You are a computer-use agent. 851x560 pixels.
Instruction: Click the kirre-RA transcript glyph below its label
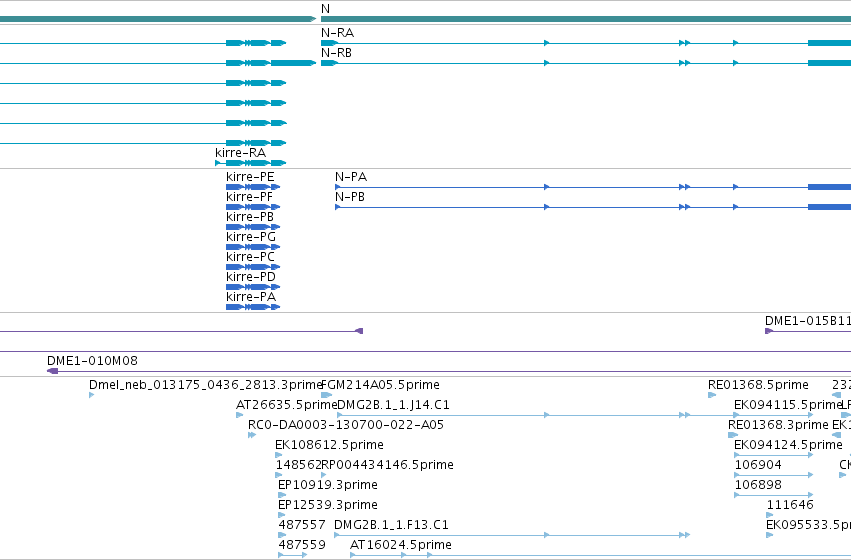click(x=251, y=163)
